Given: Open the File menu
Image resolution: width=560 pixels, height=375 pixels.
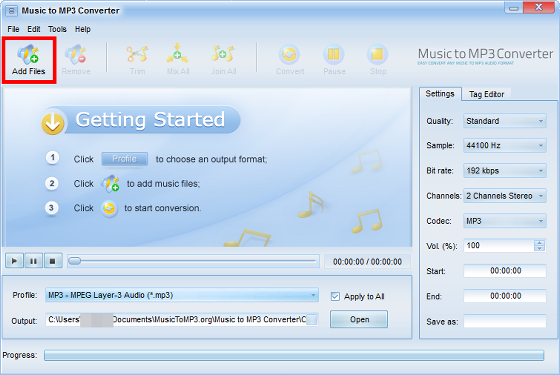Looking at the screenshot, I should [14, 29].
